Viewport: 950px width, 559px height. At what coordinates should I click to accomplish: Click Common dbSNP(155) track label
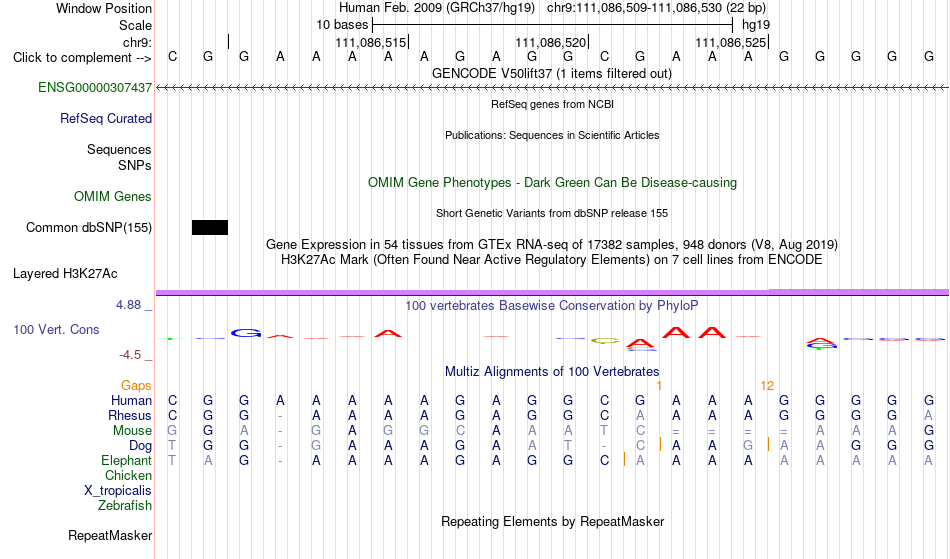tap(89, 227)
